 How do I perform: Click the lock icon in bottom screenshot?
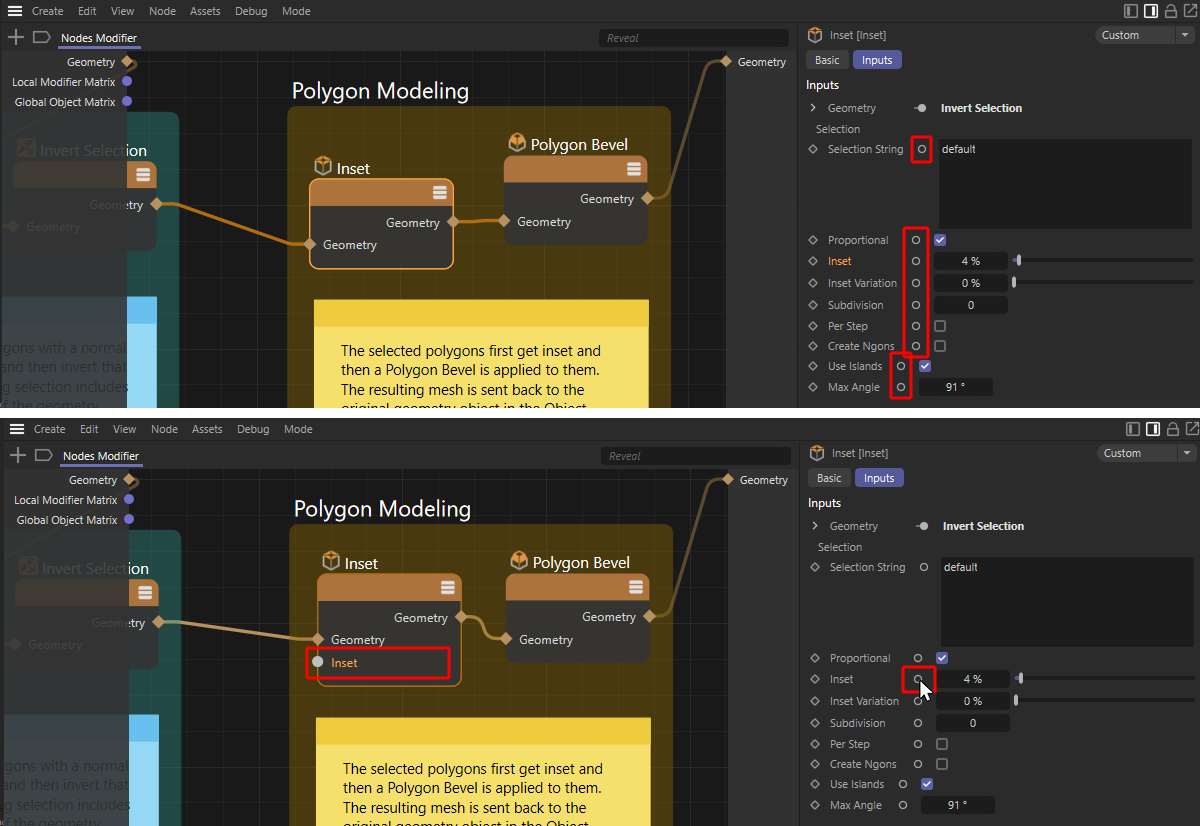click(x=1173, y=429)
